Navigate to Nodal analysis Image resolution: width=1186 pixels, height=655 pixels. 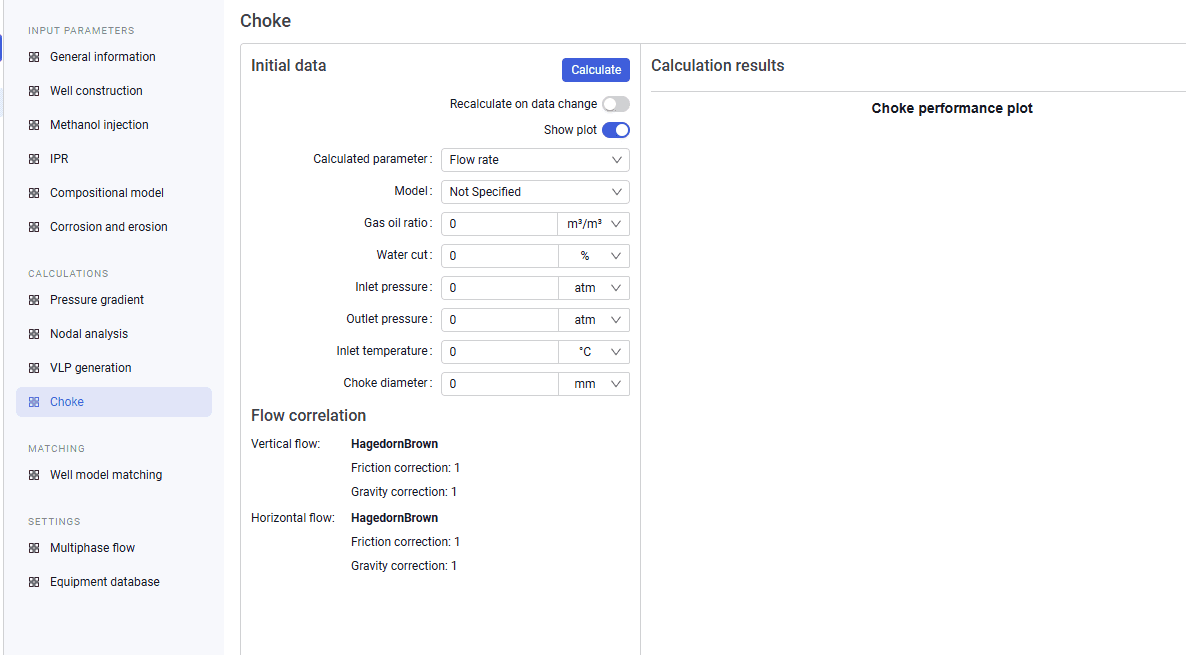pyautogui.click(x=89, y=334)
